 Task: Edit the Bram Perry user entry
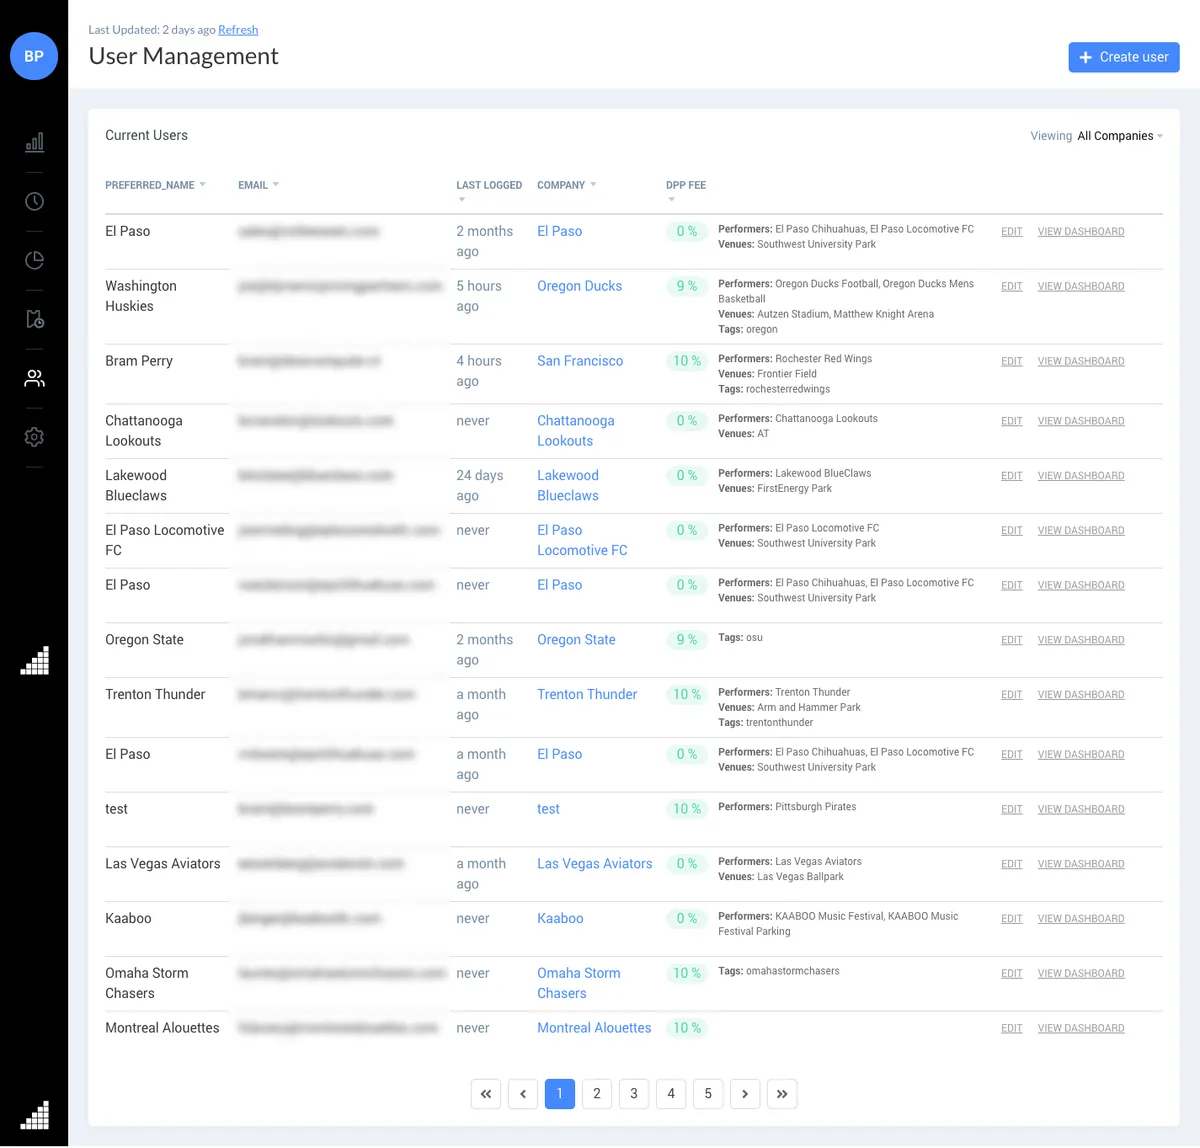pos(1011,361)
